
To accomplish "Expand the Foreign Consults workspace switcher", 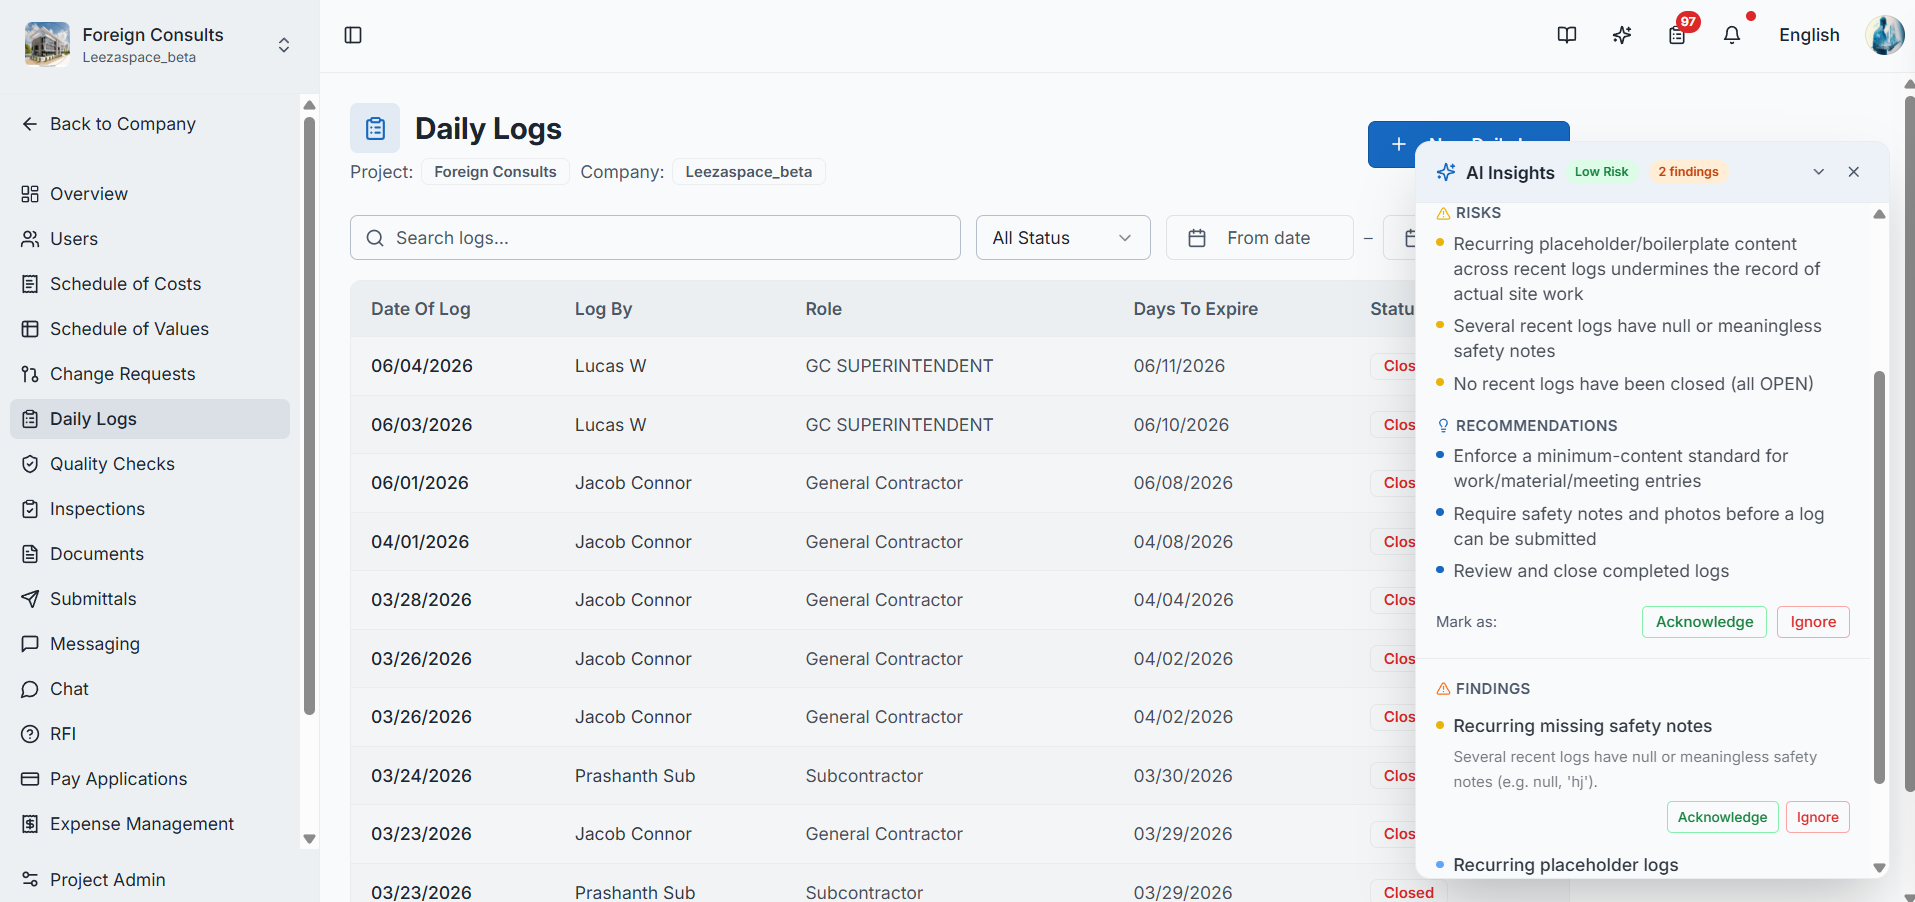I will click(284, 45).
